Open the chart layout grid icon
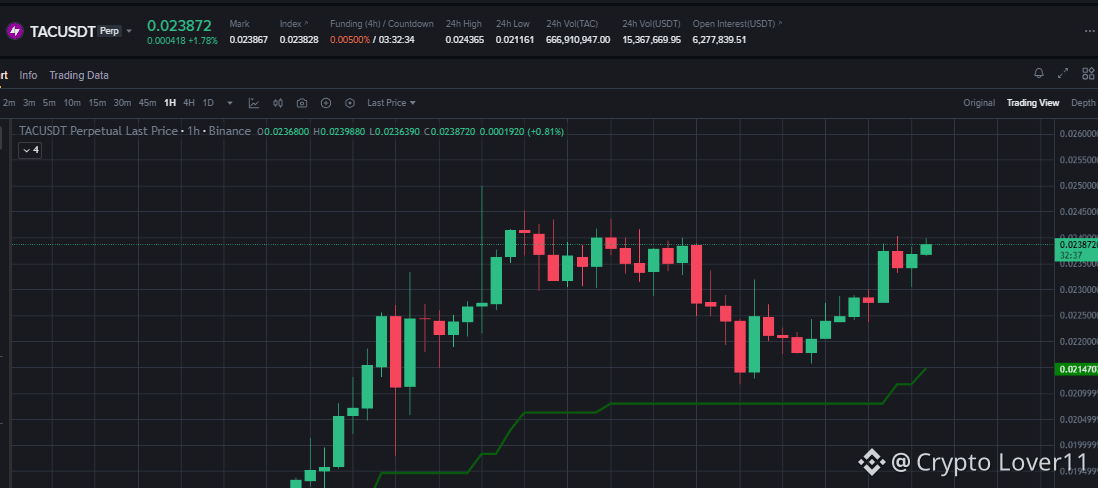Screen dimensions: 1098x488 (x=1088, y=74)
